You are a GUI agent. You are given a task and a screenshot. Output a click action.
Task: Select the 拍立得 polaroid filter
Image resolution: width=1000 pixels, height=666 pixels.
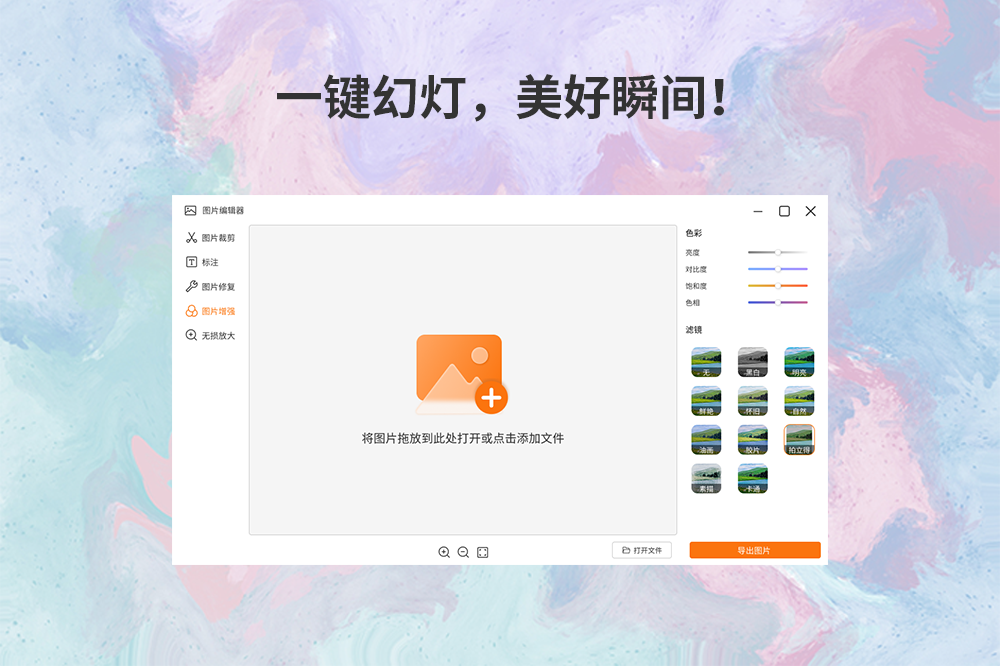799,439
